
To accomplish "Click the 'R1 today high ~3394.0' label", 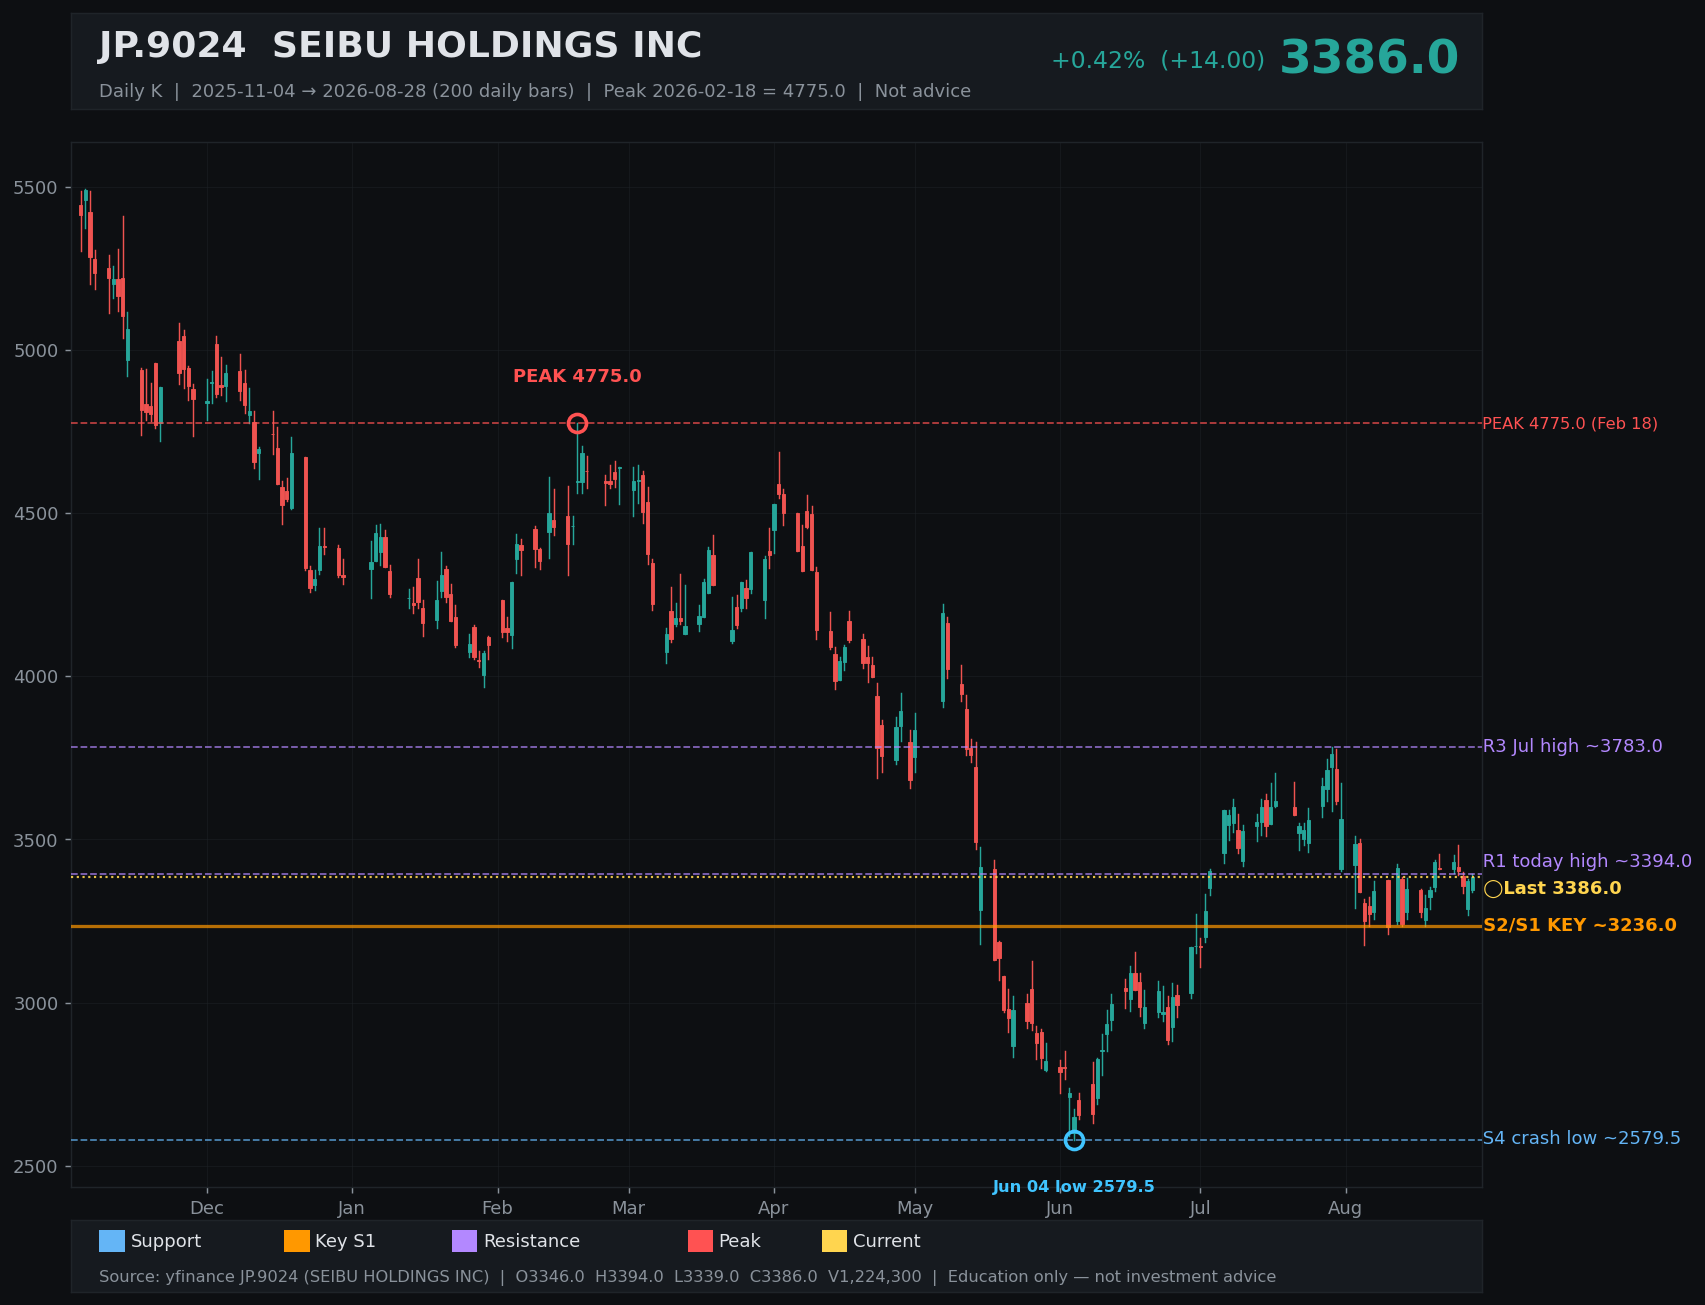I will (x=1587, y=861).
